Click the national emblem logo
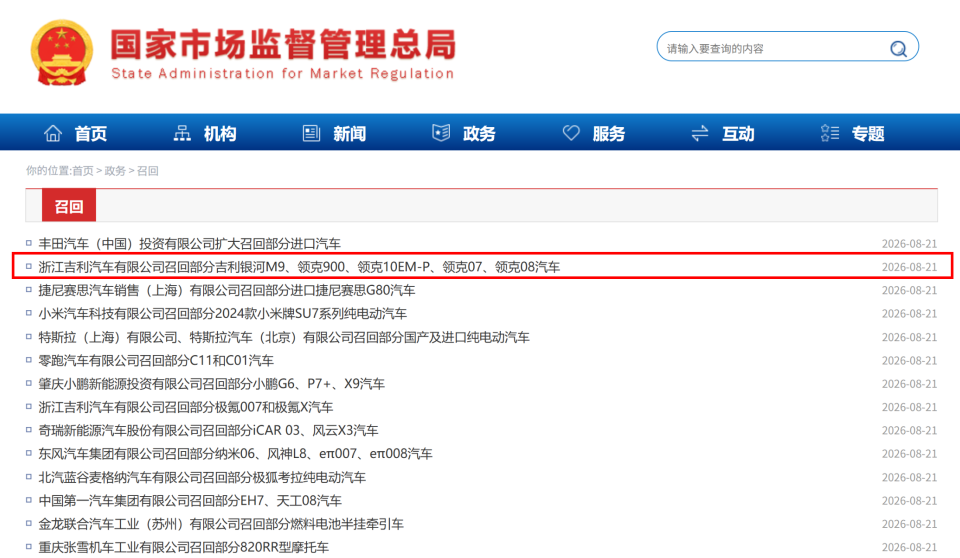The image size is (960, 558). pos(62,52)
